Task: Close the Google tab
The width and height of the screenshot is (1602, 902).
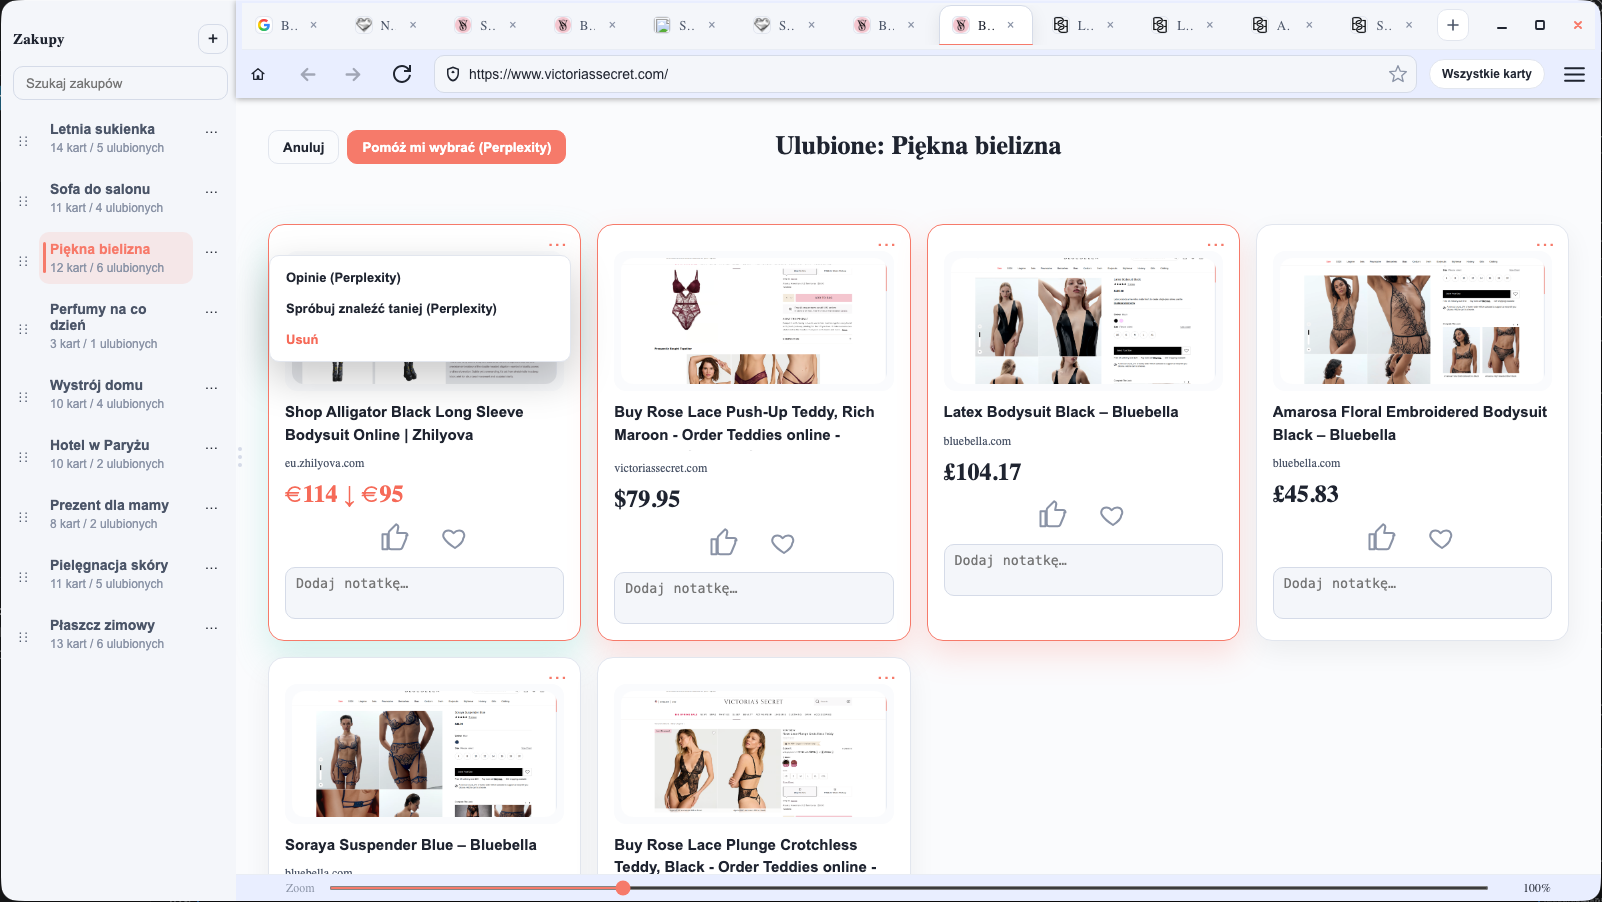Action: pyautogui.click(x=314, y=25)
